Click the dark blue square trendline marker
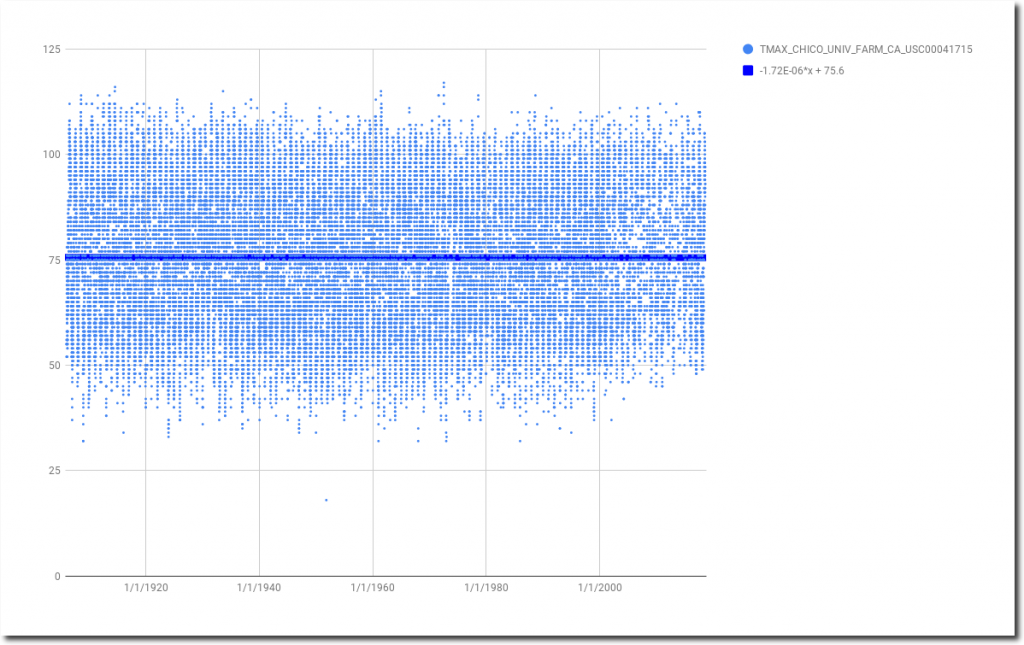Image resolution: width=1024 pixels, height=645 pixels. (748, 70)
